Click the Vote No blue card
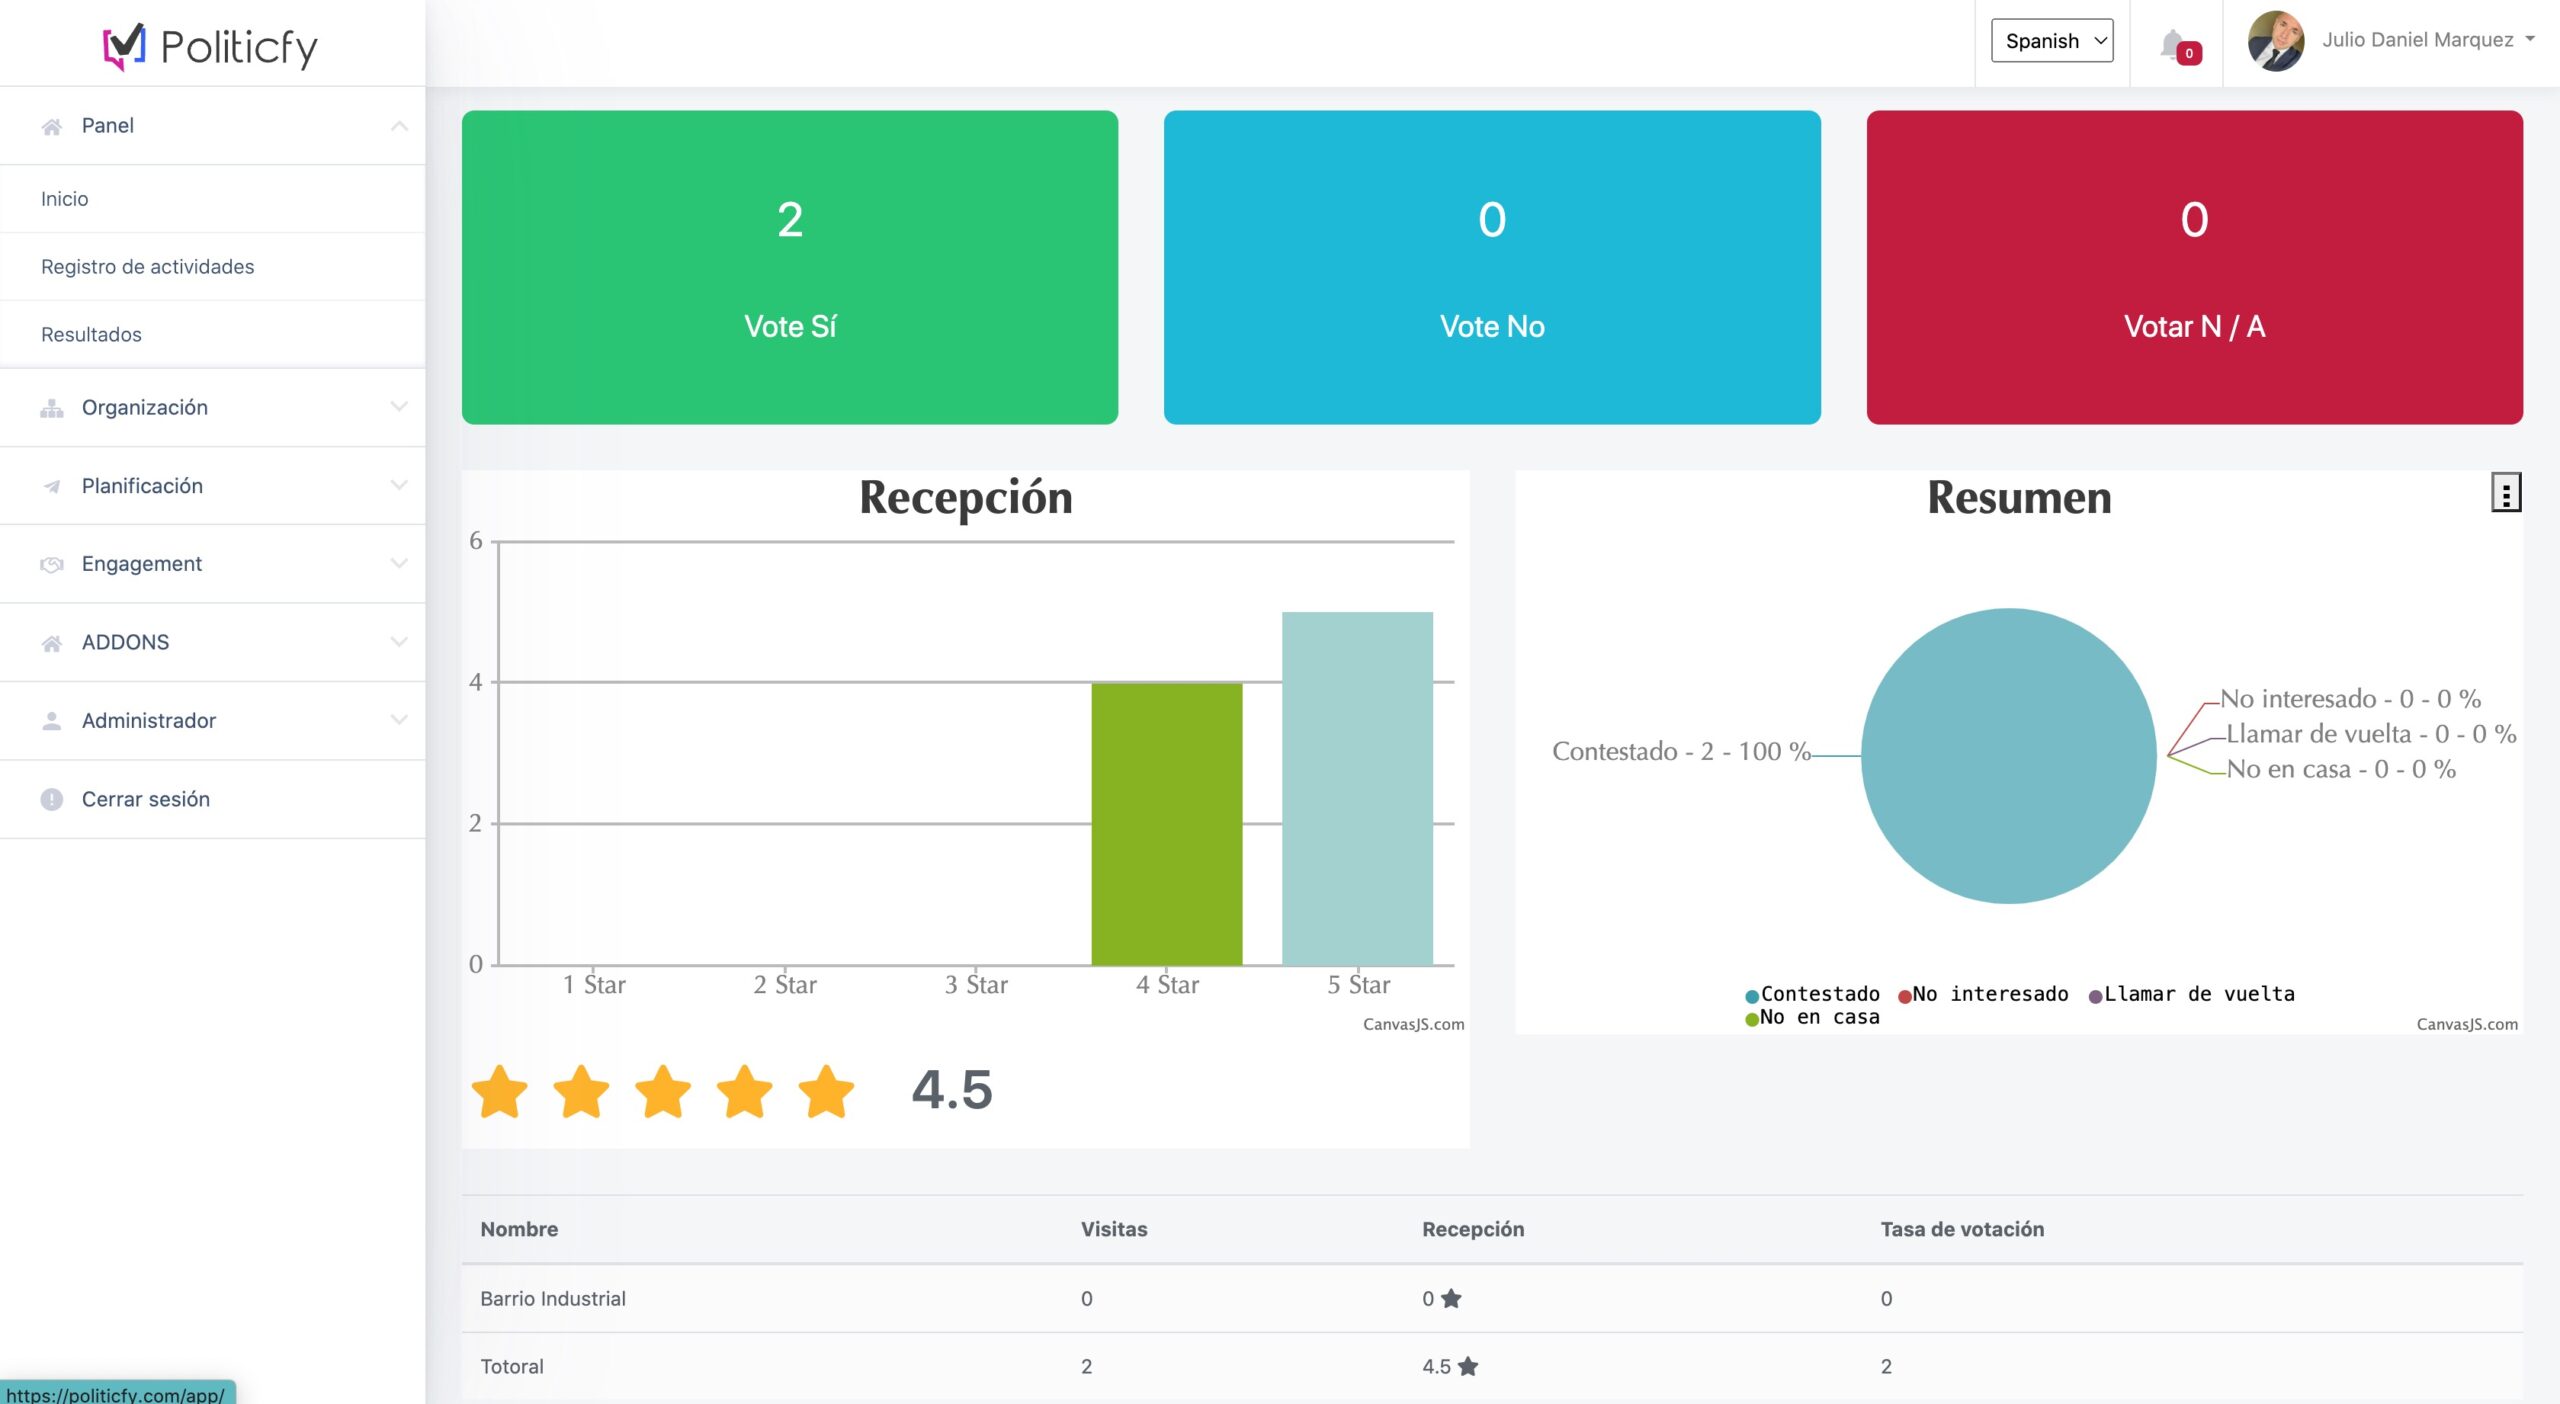The width and height of the screenshot is (2560, 1404). (x=1492, y=267)
